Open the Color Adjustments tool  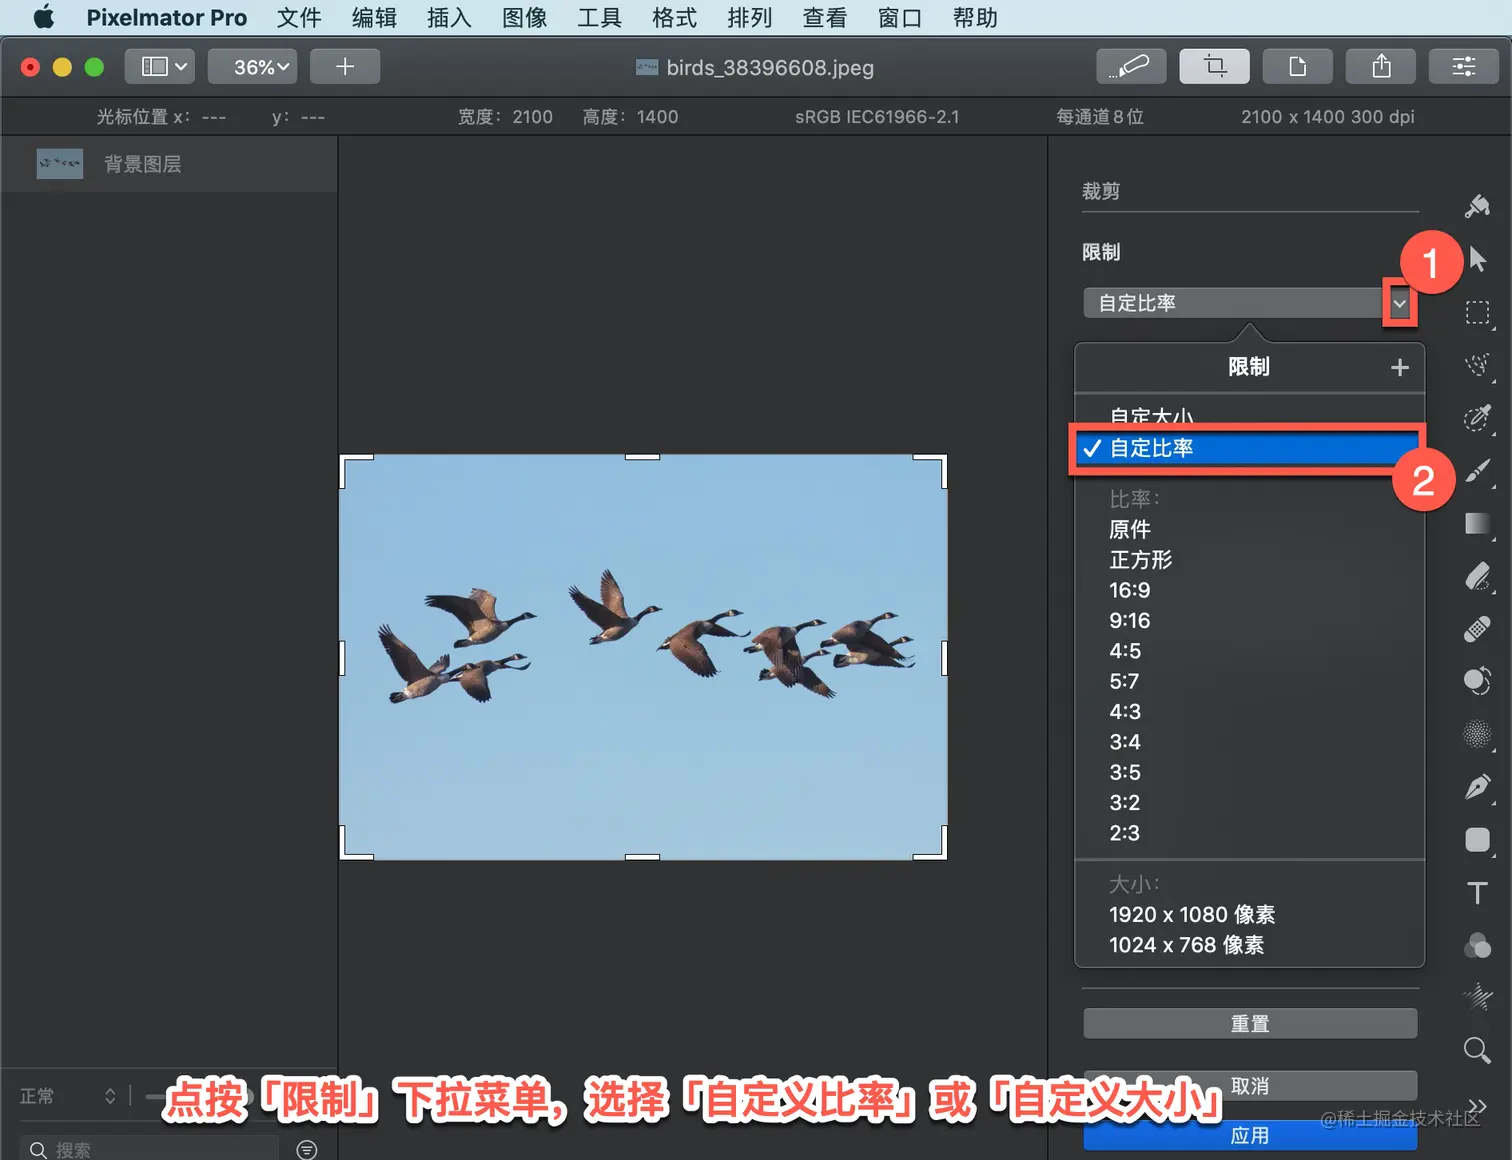[x=1477, y=945]
